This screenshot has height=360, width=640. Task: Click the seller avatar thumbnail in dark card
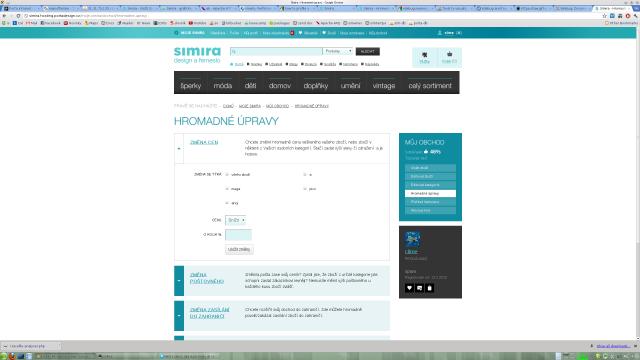coord(413,239)
